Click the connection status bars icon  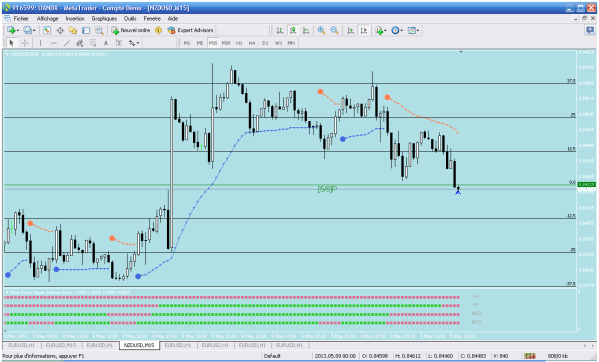click(x=529, y=356)
